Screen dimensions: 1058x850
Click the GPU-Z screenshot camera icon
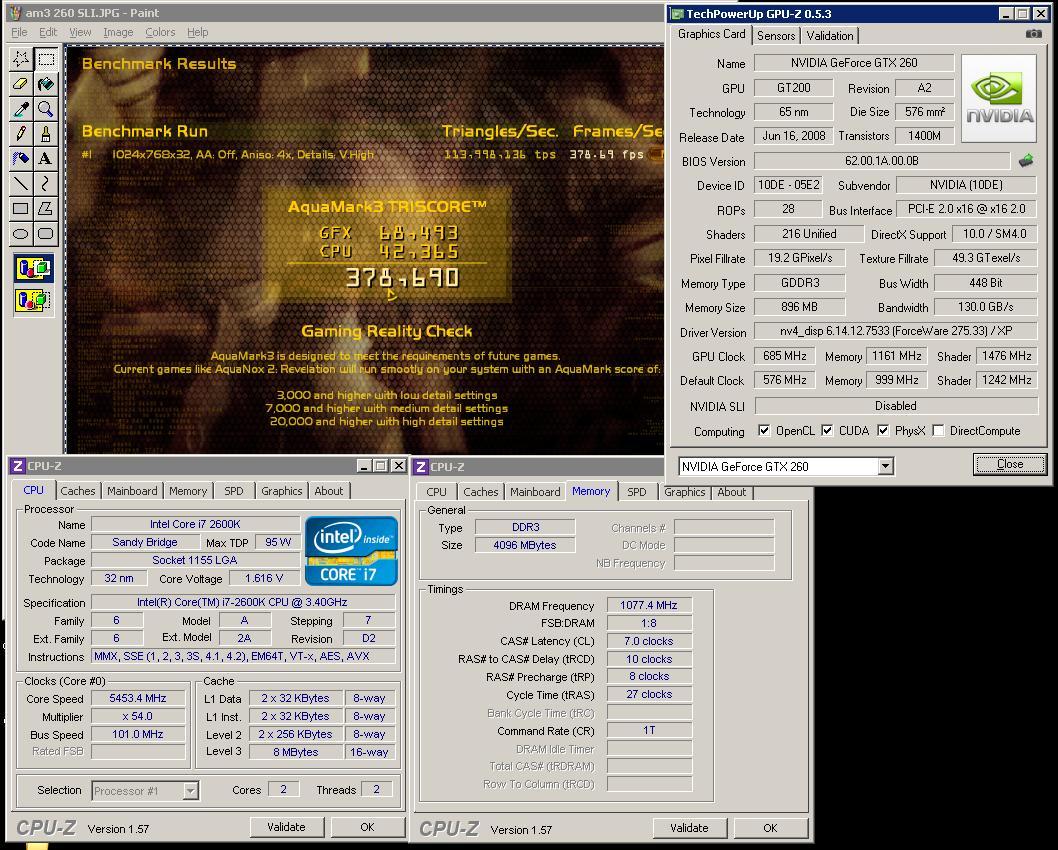tap(1034, 34)
